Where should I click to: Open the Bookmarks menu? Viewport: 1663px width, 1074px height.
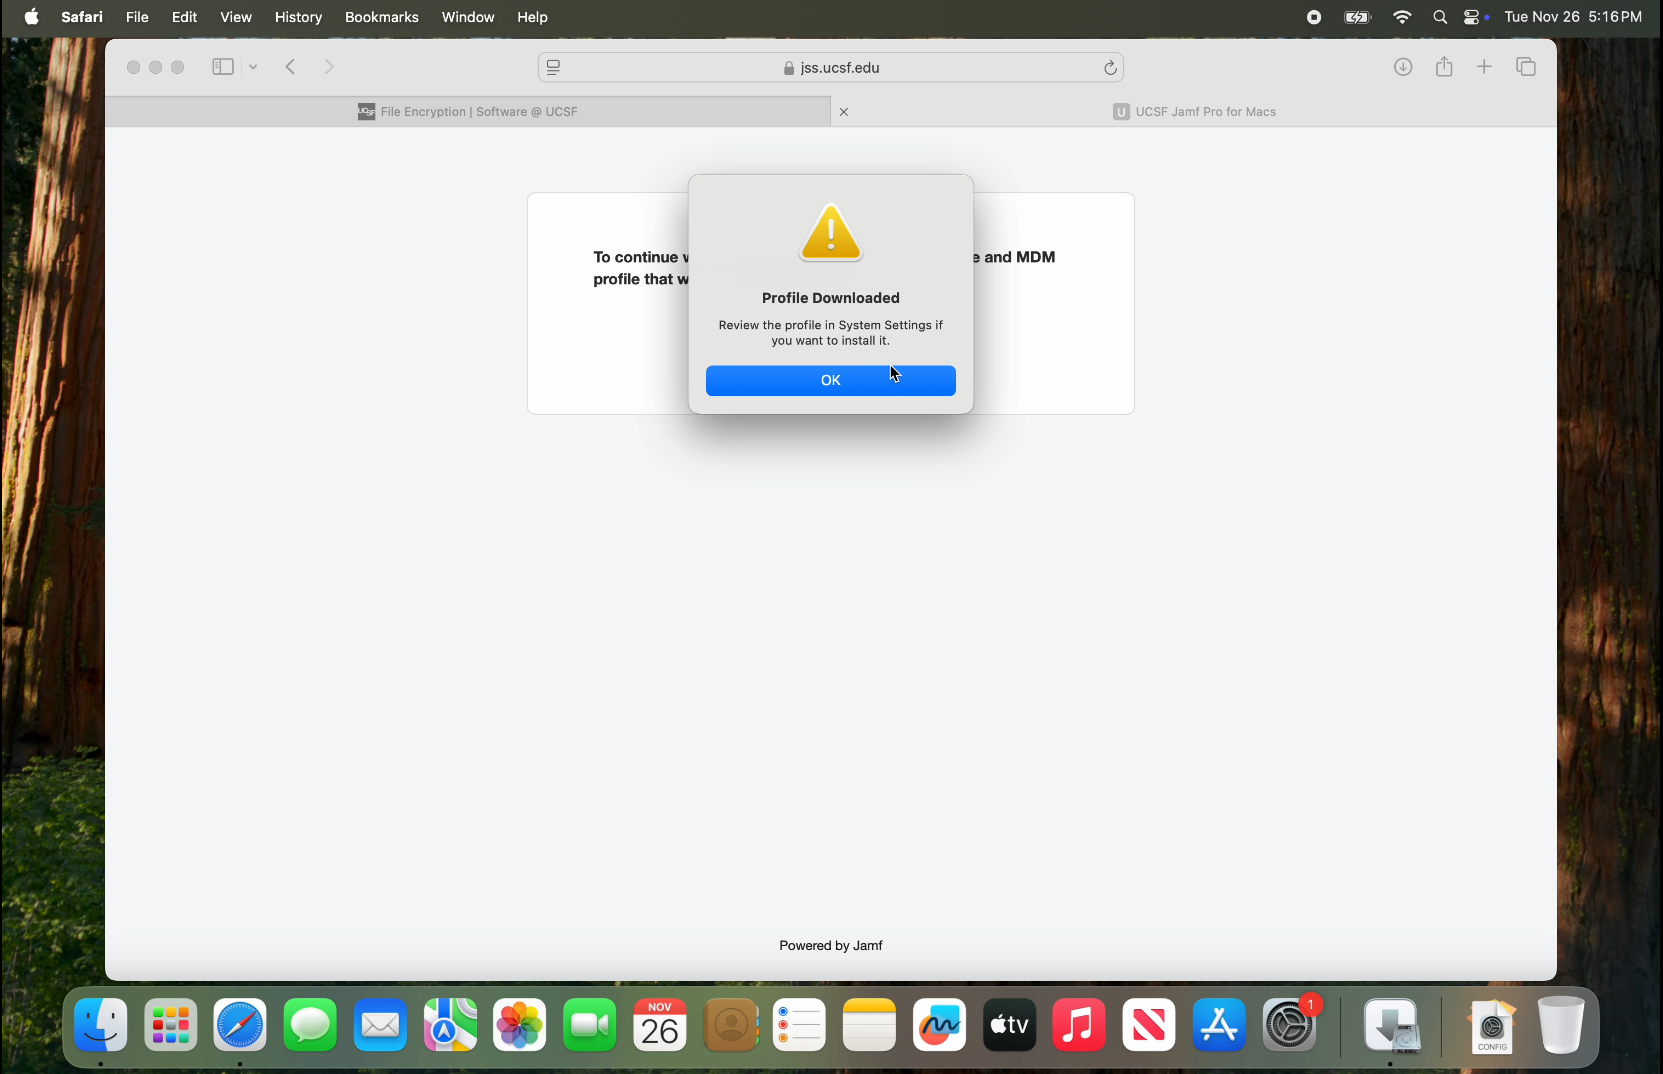(381, 17)
